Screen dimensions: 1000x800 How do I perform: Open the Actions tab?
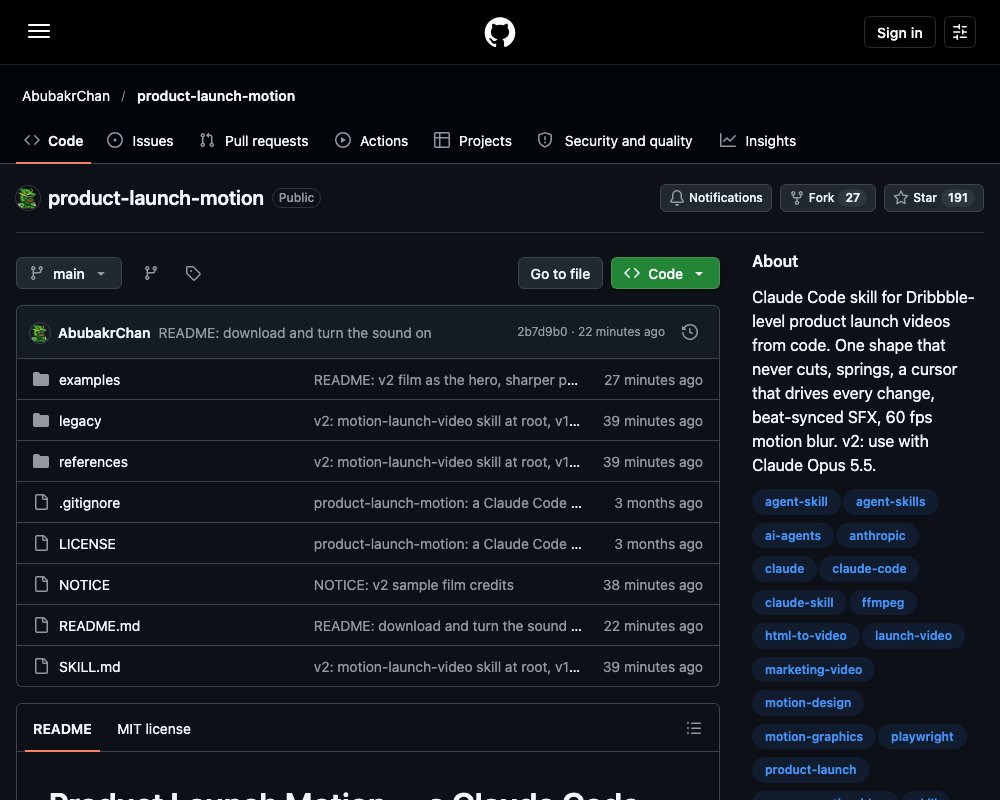pos(371,140)
